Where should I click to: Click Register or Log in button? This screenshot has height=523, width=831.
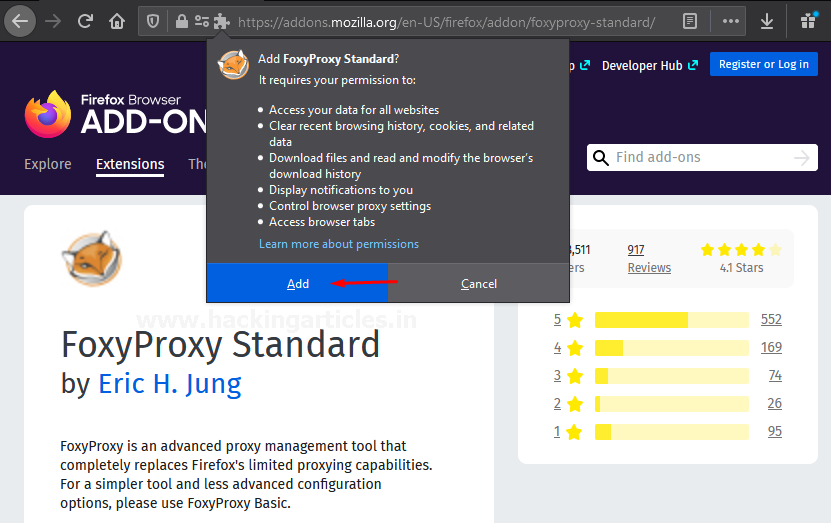coord(764,64)
